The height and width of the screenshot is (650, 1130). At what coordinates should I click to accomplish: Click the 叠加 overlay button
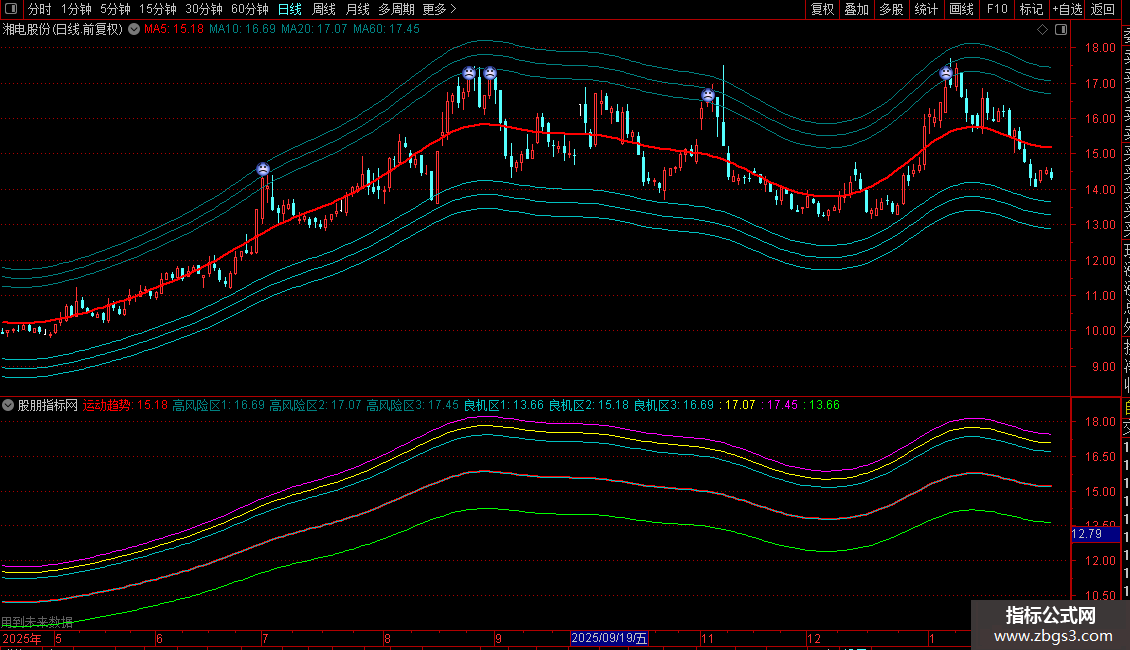[857, 9]
